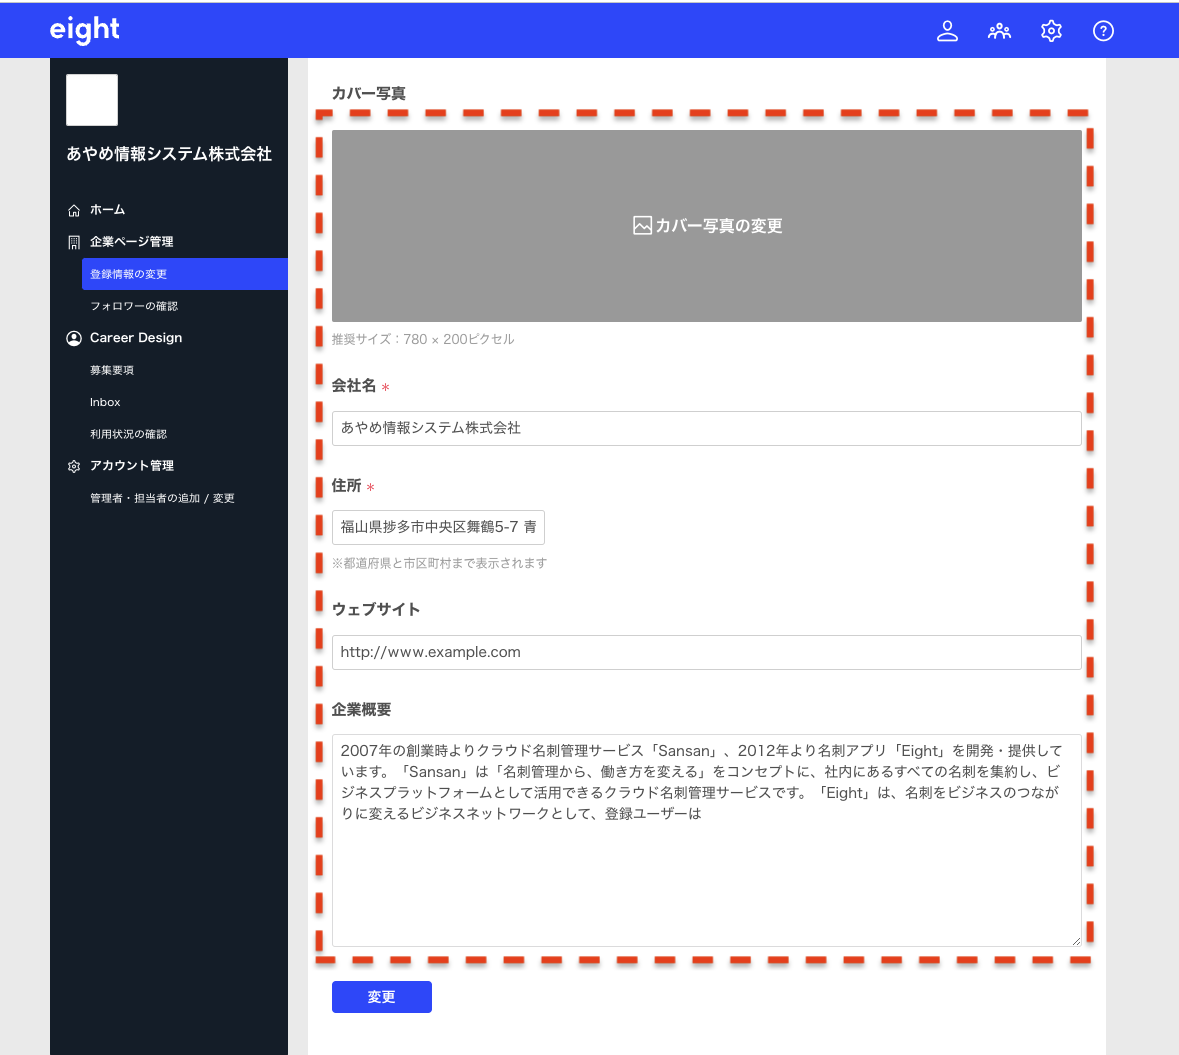Select アカウント管理 in sidebar
The image size is (1179, 1055).
coord(132,465)
